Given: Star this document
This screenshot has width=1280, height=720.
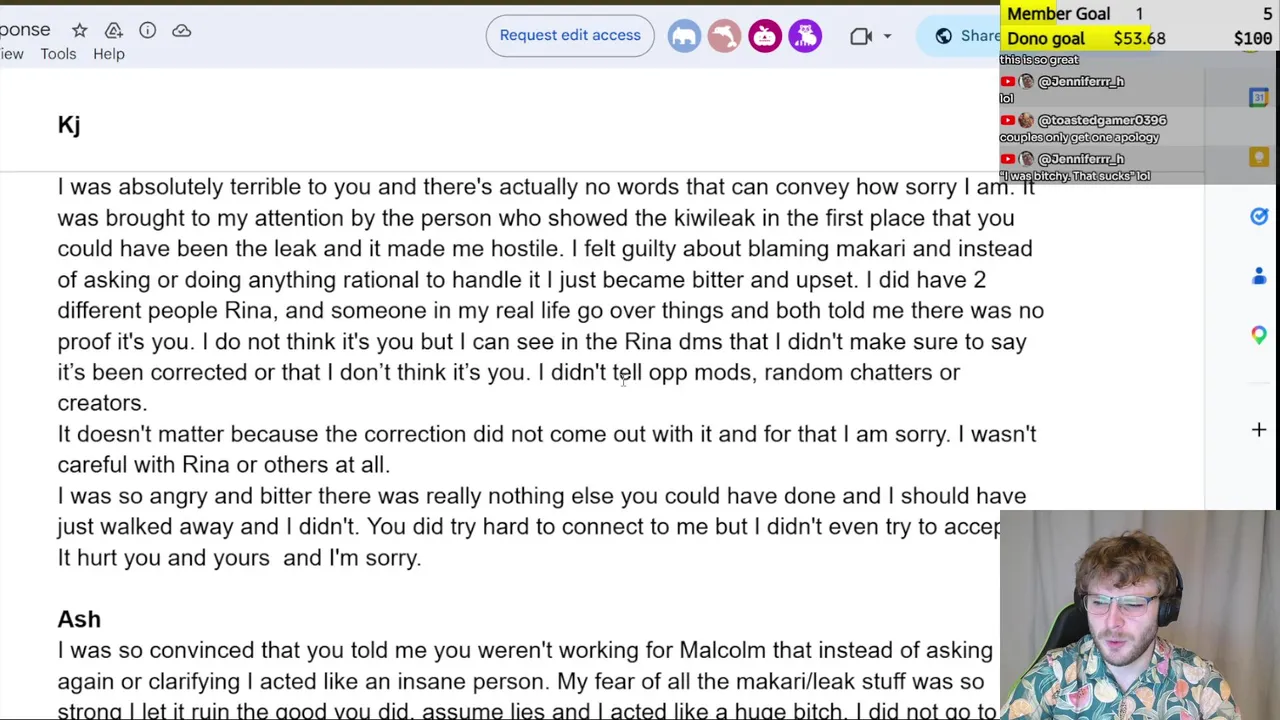Looking at the screenshot, I should pos(80,31).
